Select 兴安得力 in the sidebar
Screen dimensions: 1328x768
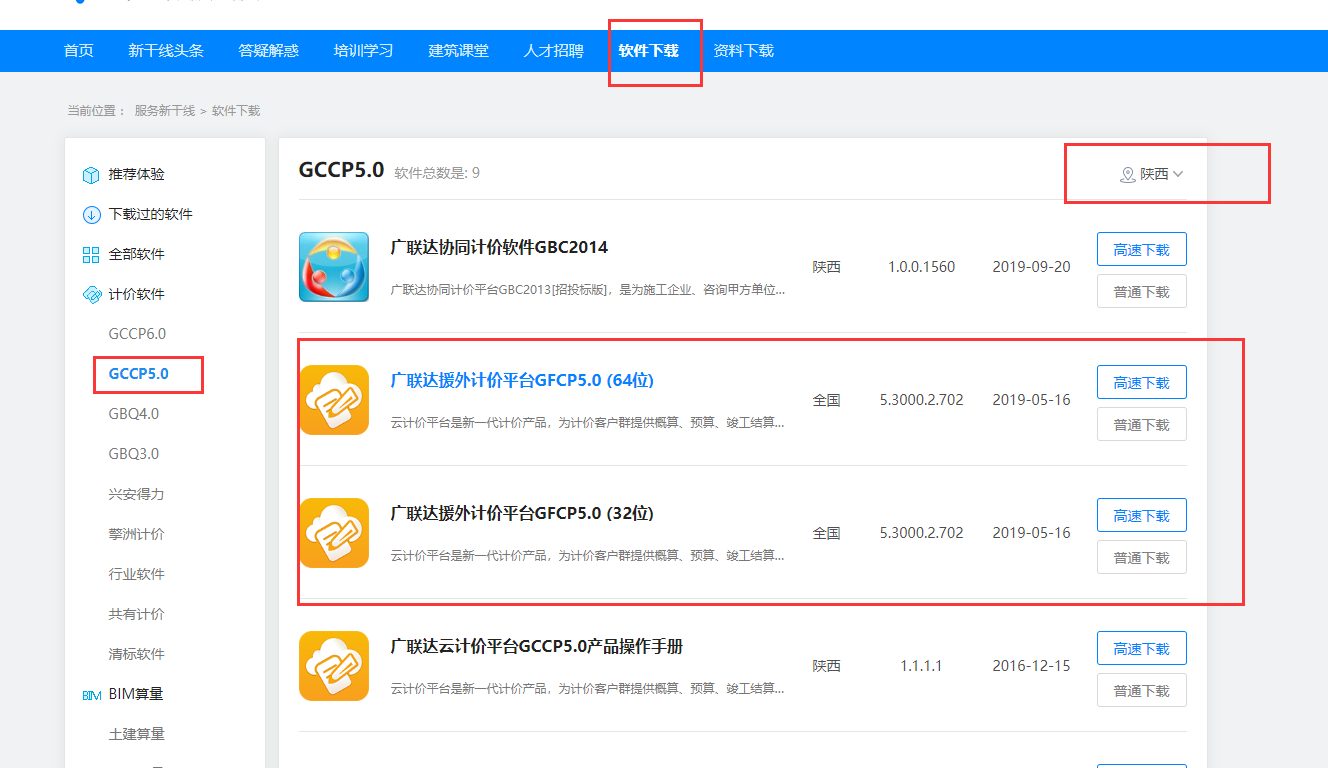pyautogui.click(x=137, y=494)
